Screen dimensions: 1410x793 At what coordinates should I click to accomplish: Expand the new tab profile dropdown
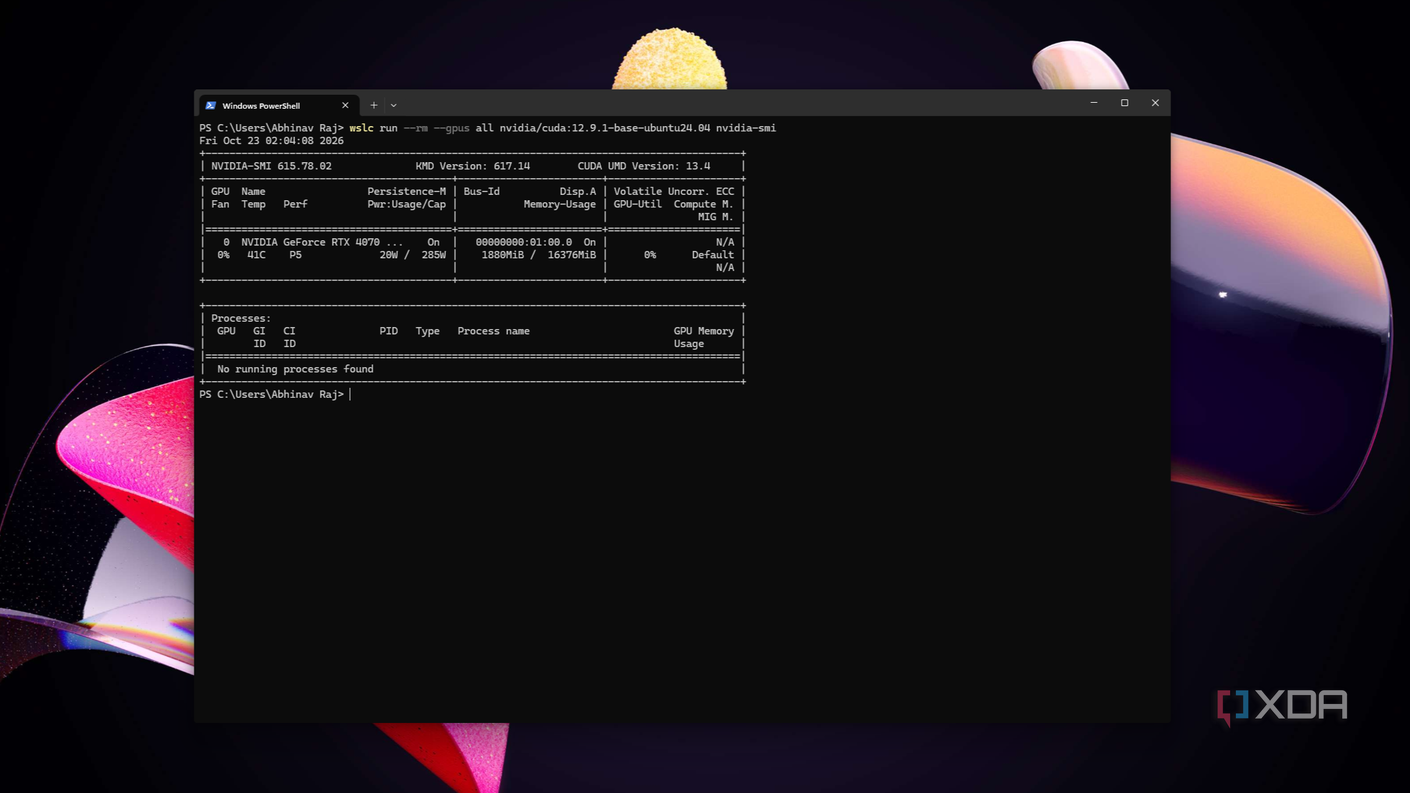393,105
